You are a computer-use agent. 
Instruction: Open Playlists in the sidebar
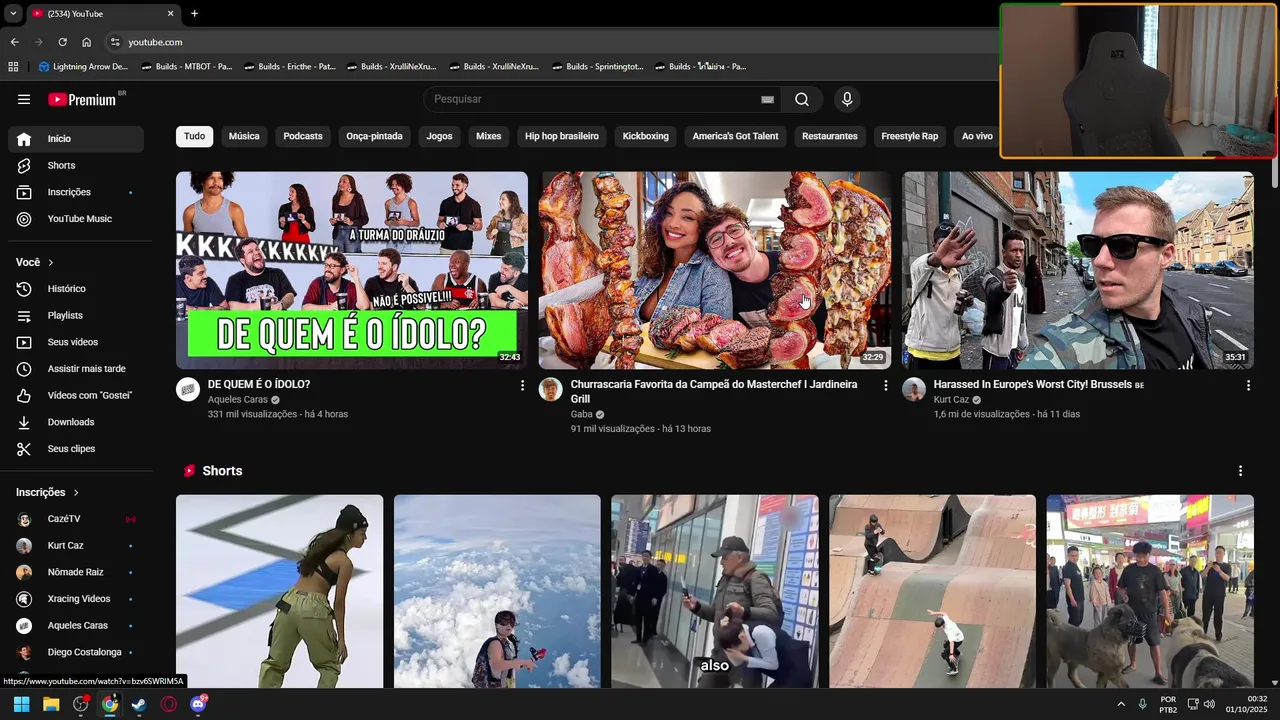point(76,315)
